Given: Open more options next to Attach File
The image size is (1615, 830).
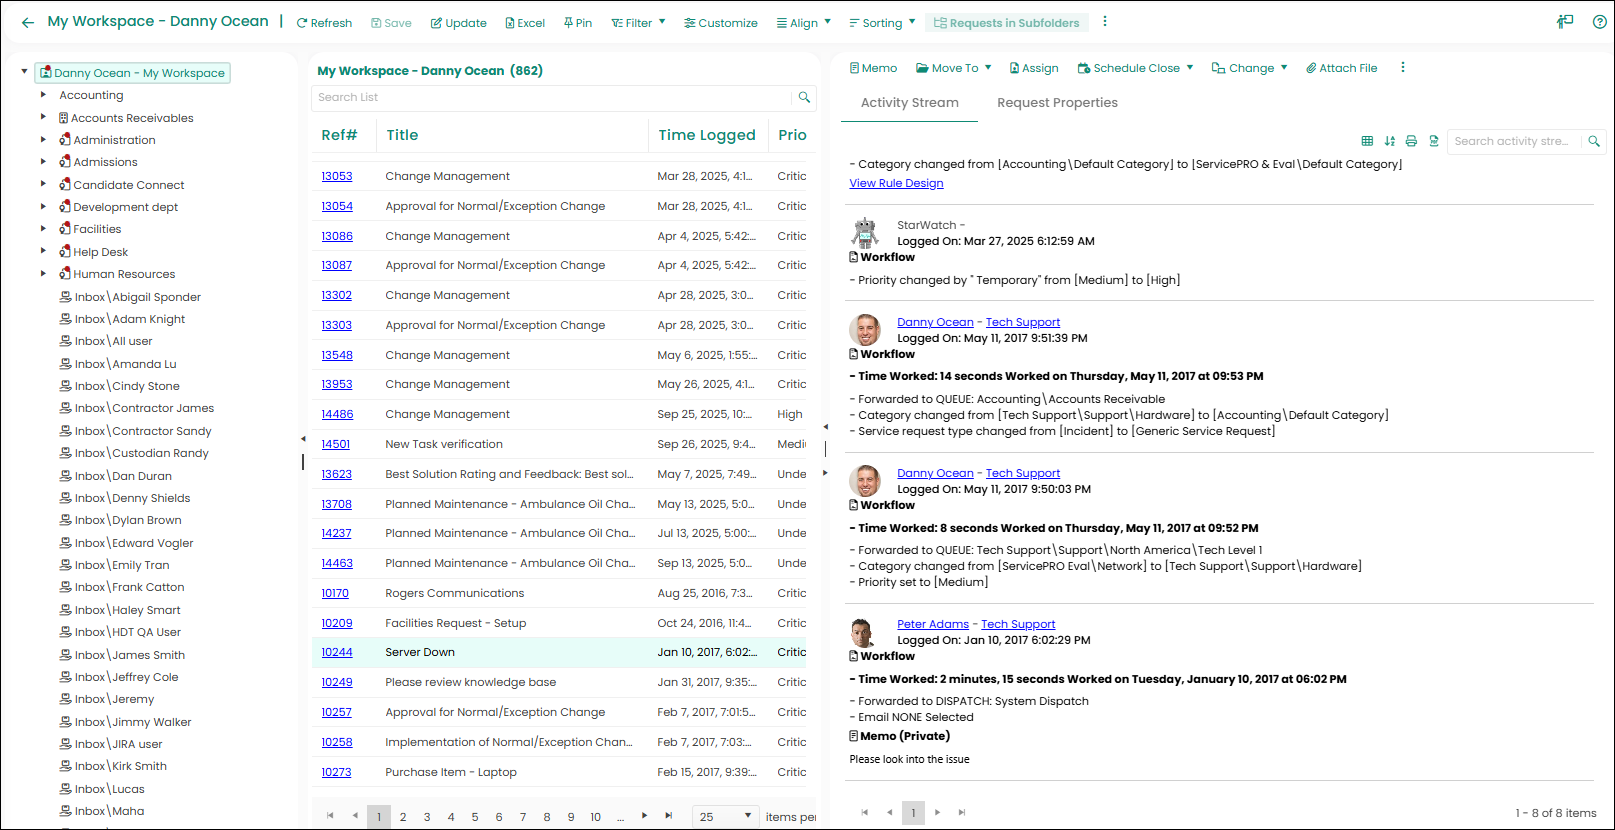Looking at the screenshot, I should click(1402, 68).
